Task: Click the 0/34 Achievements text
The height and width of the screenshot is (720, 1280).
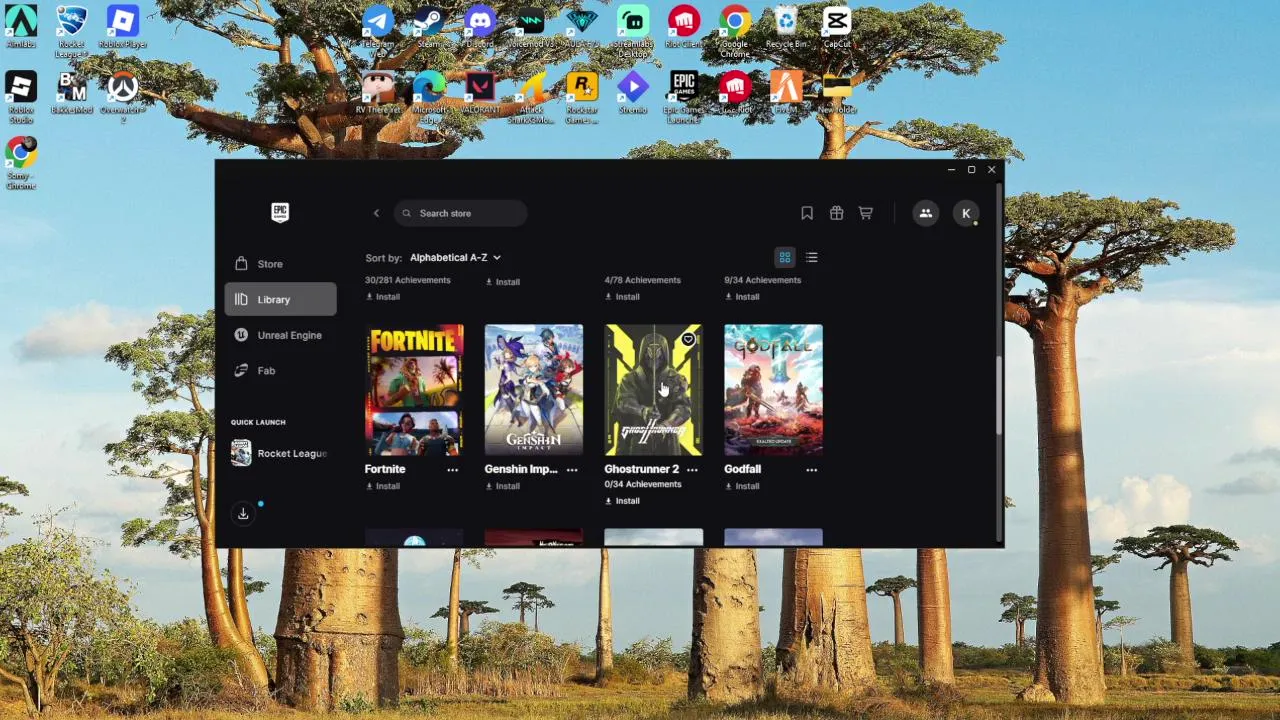Action: coord(643,484)
